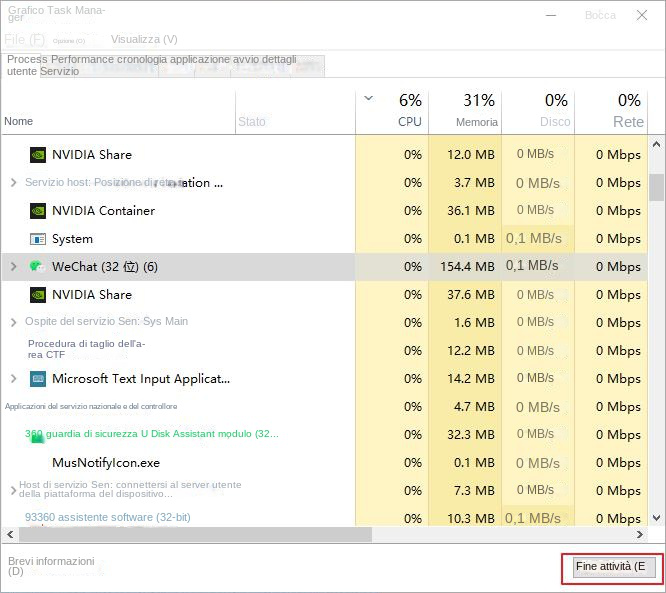Expand Ospite del servizio Sen: Sys Main
This screenshot has width=666, height=593.
13,323
